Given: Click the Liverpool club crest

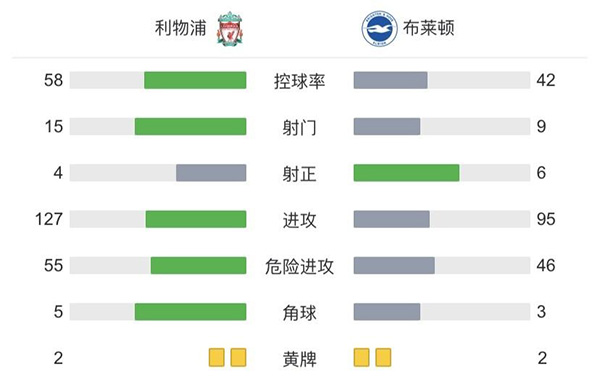Looking at the screenshot, I should [230, 29].
